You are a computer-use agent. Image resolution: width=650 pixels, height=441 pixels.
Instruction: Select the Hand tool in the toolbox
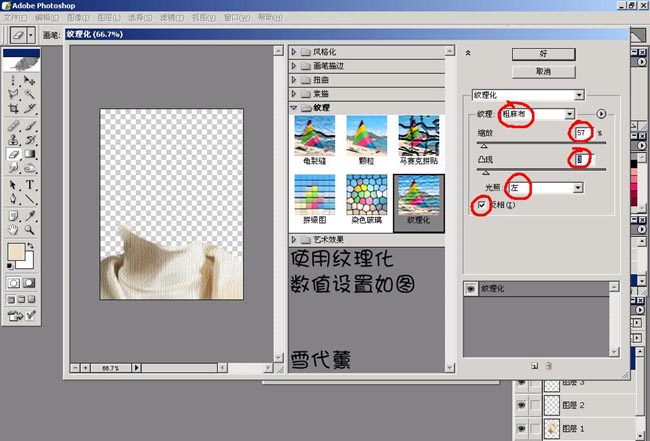coord(13,229)
